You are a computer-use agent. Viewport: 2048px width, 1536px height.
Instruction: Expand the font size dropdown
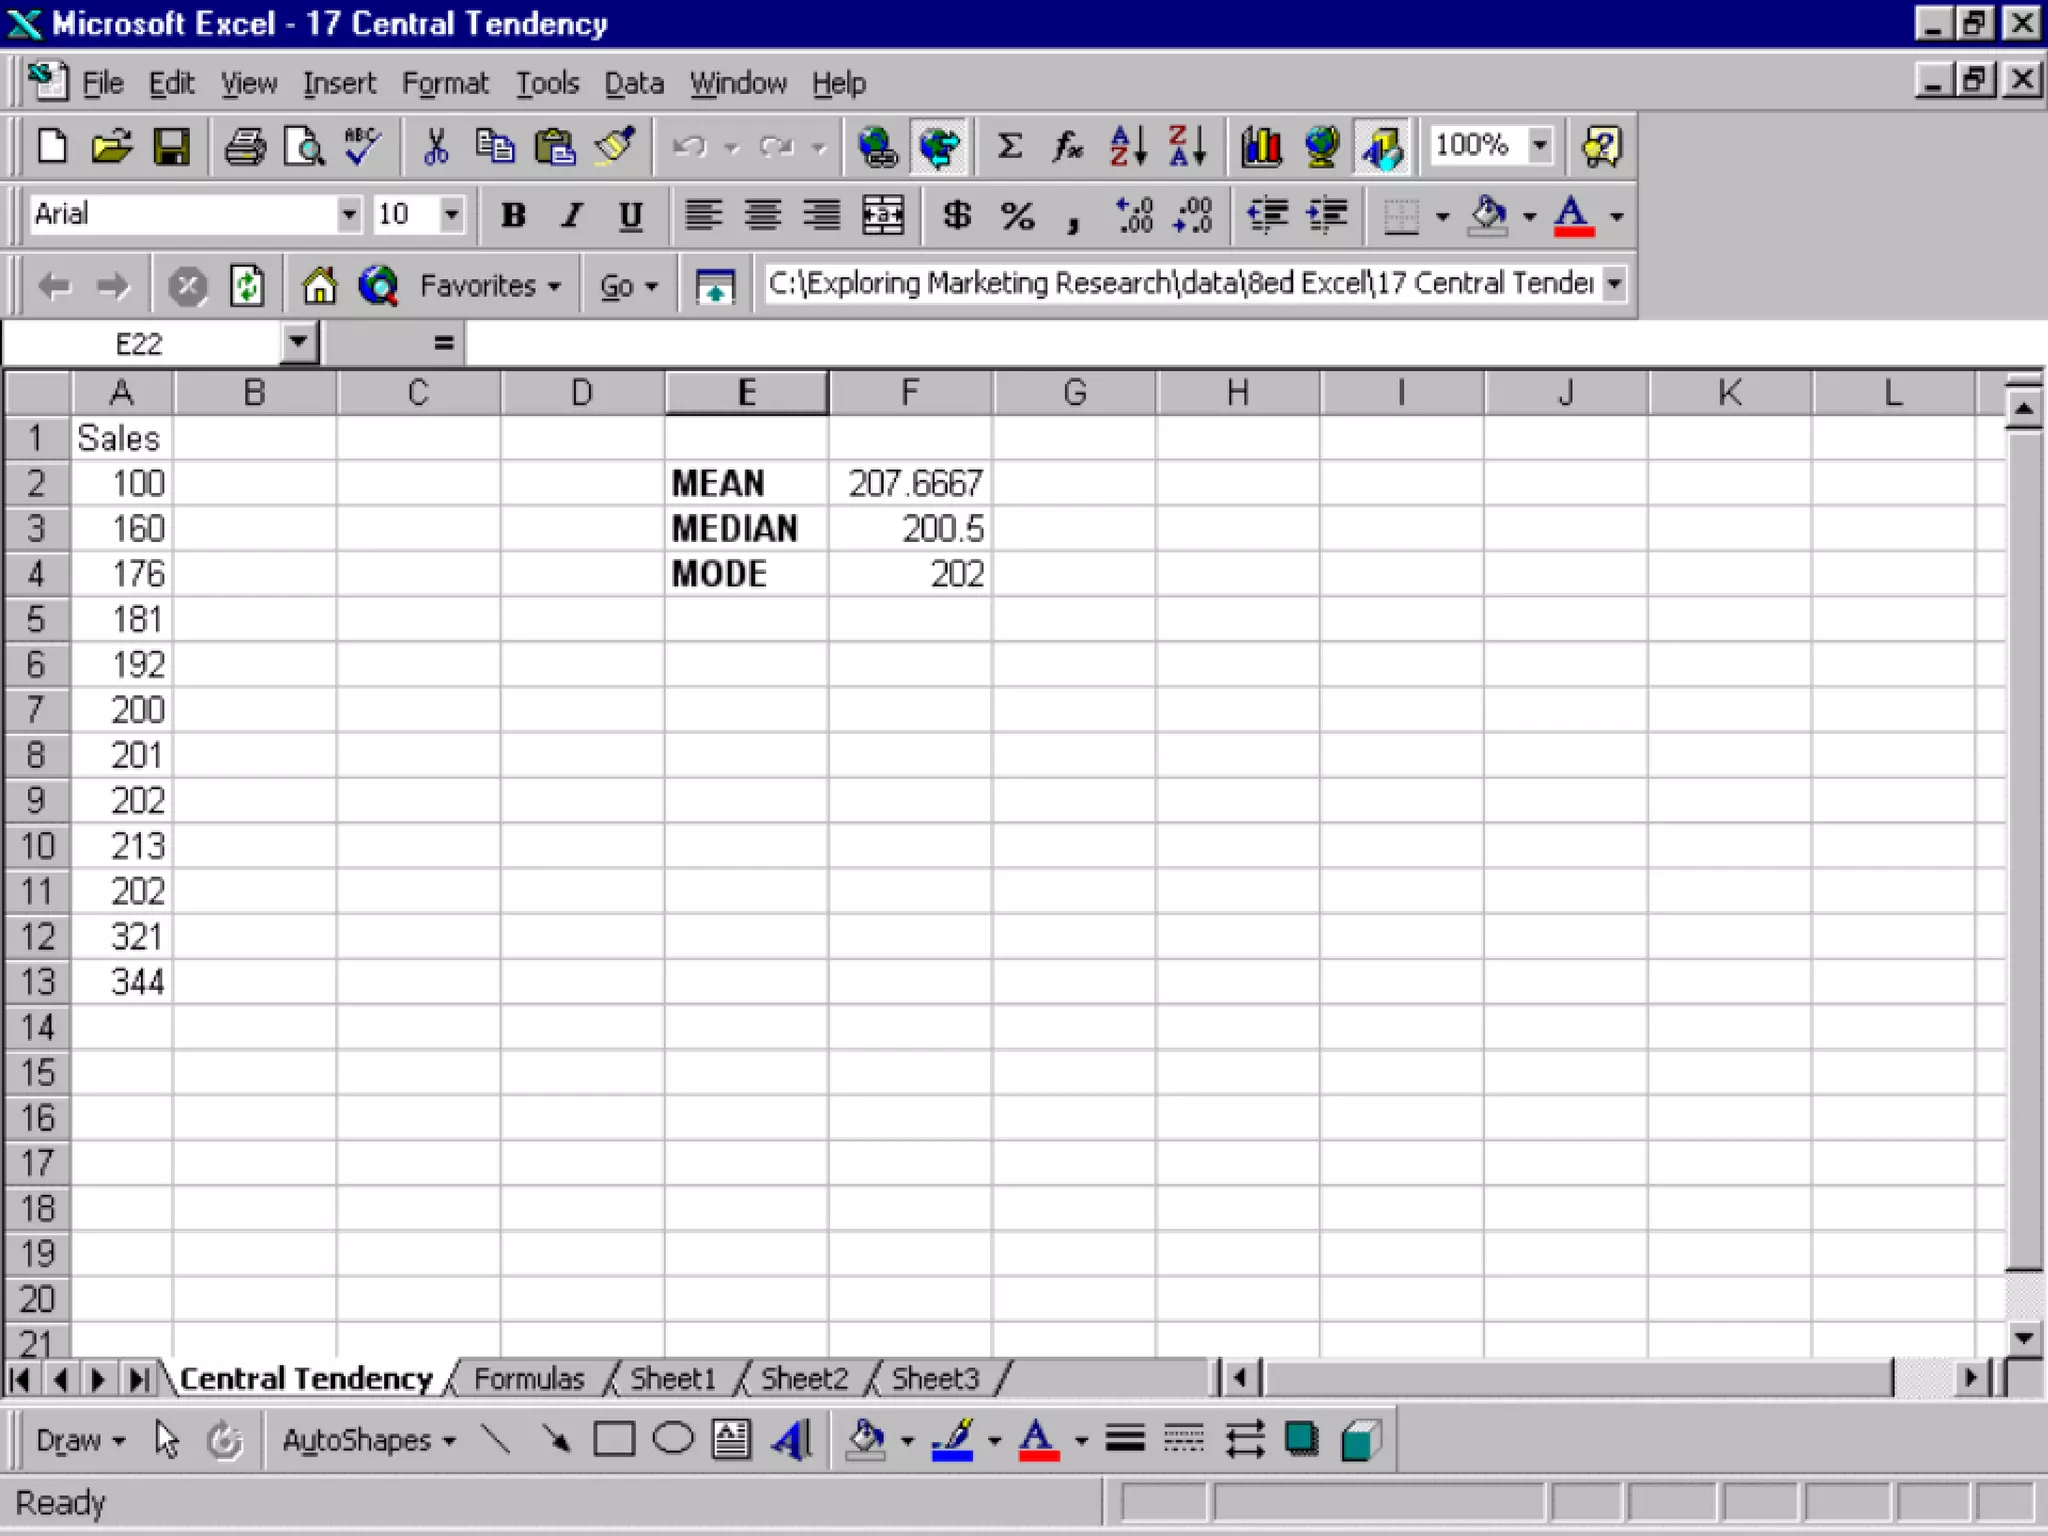pyautogui.click(x=452, y=214)
